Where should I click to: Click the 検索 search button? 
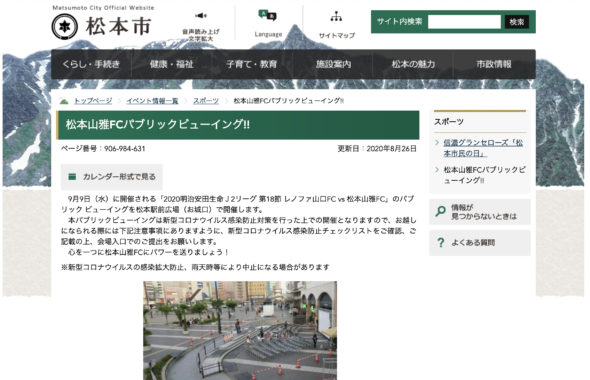pyautogui.click(x=517, y=22)
